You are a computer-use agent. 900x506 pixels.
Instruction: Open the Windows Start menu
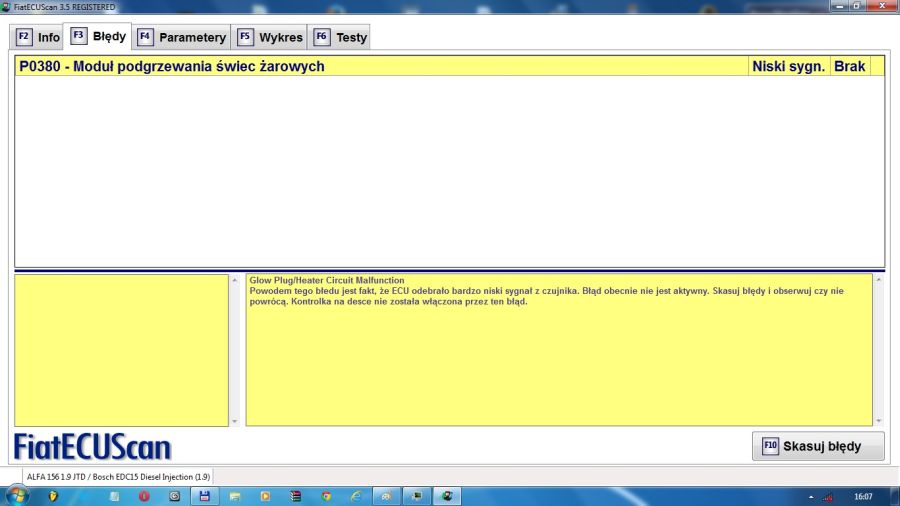(16, 496)
